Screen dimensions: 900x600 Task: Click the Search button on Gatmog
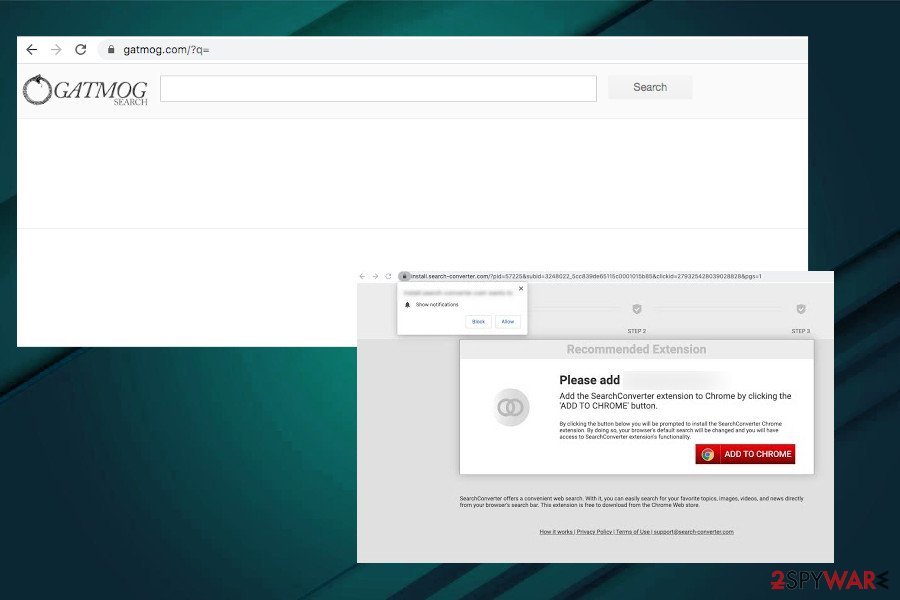(x=650, y=87)
